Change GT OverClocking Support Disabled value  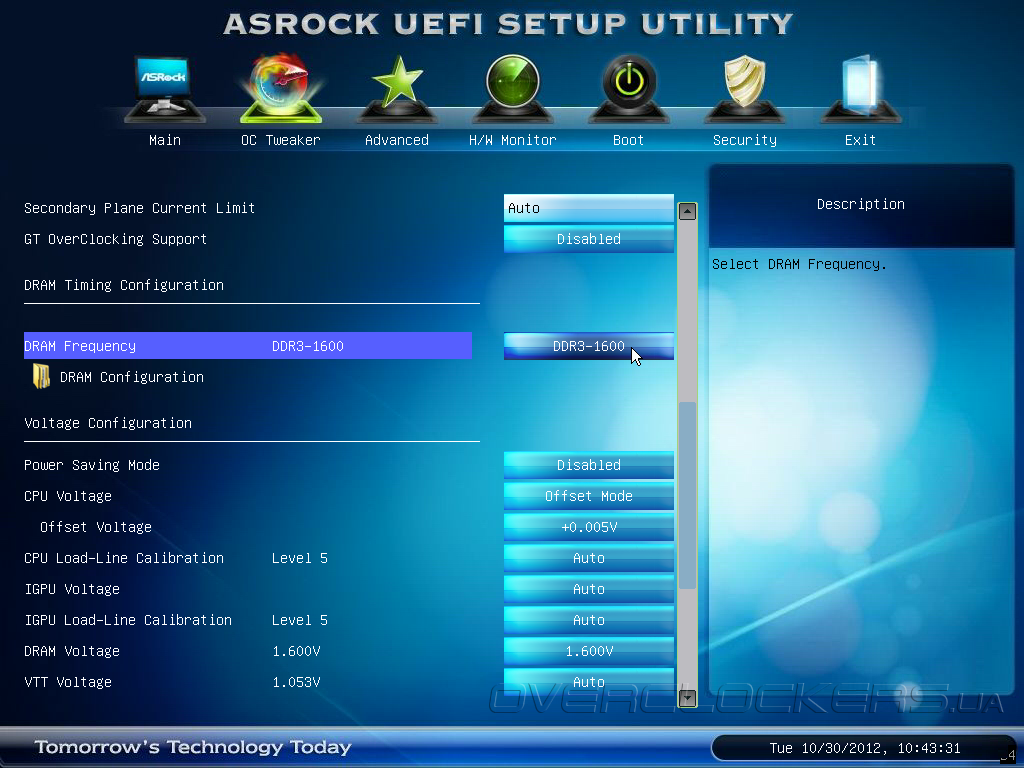(588, 239)
